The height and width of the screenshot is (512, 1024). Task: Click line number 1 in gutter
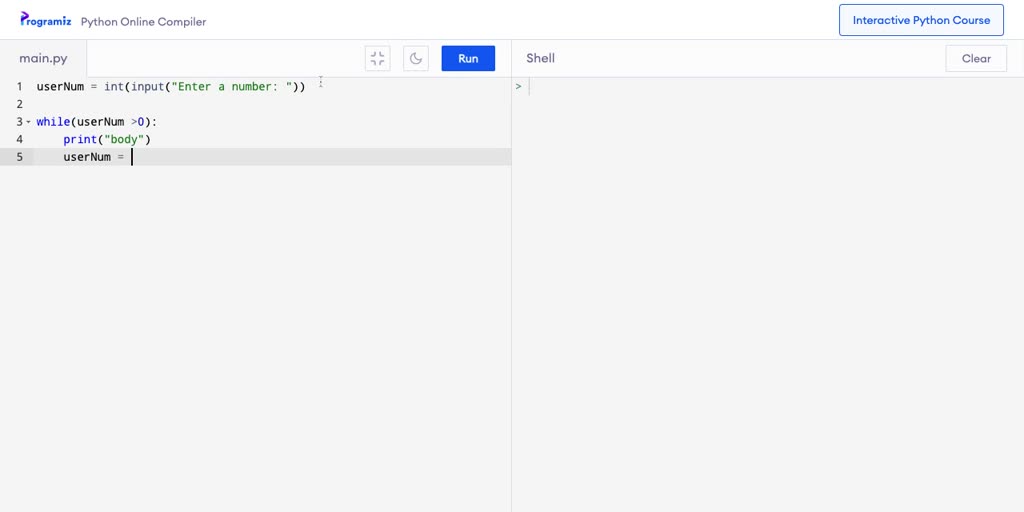coord(19,87)
